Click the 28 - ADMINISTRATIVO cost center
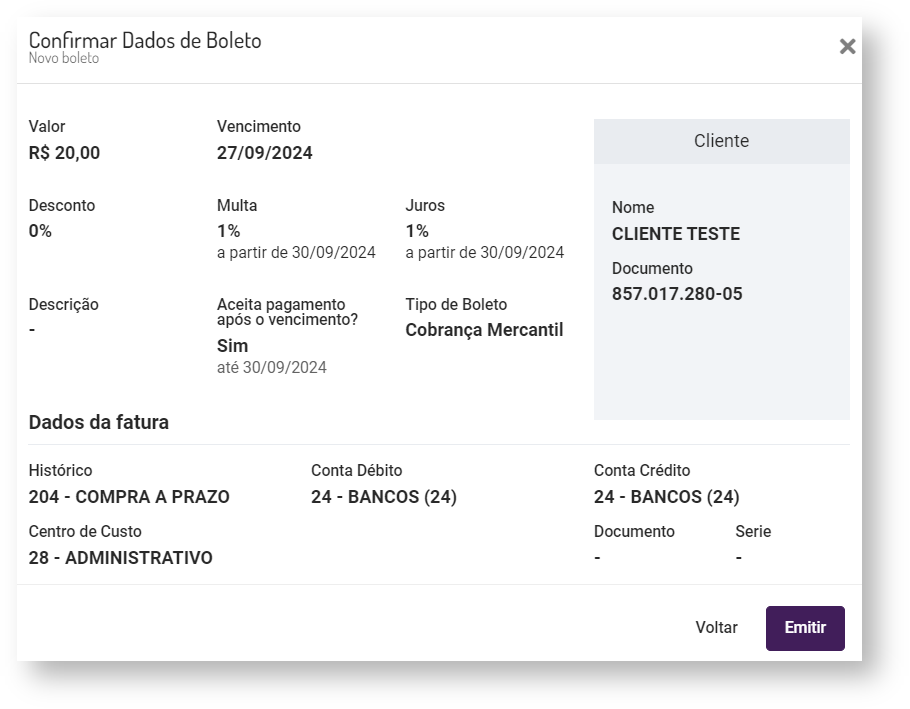This screenshot has width=910, height=709. [120, 558]
